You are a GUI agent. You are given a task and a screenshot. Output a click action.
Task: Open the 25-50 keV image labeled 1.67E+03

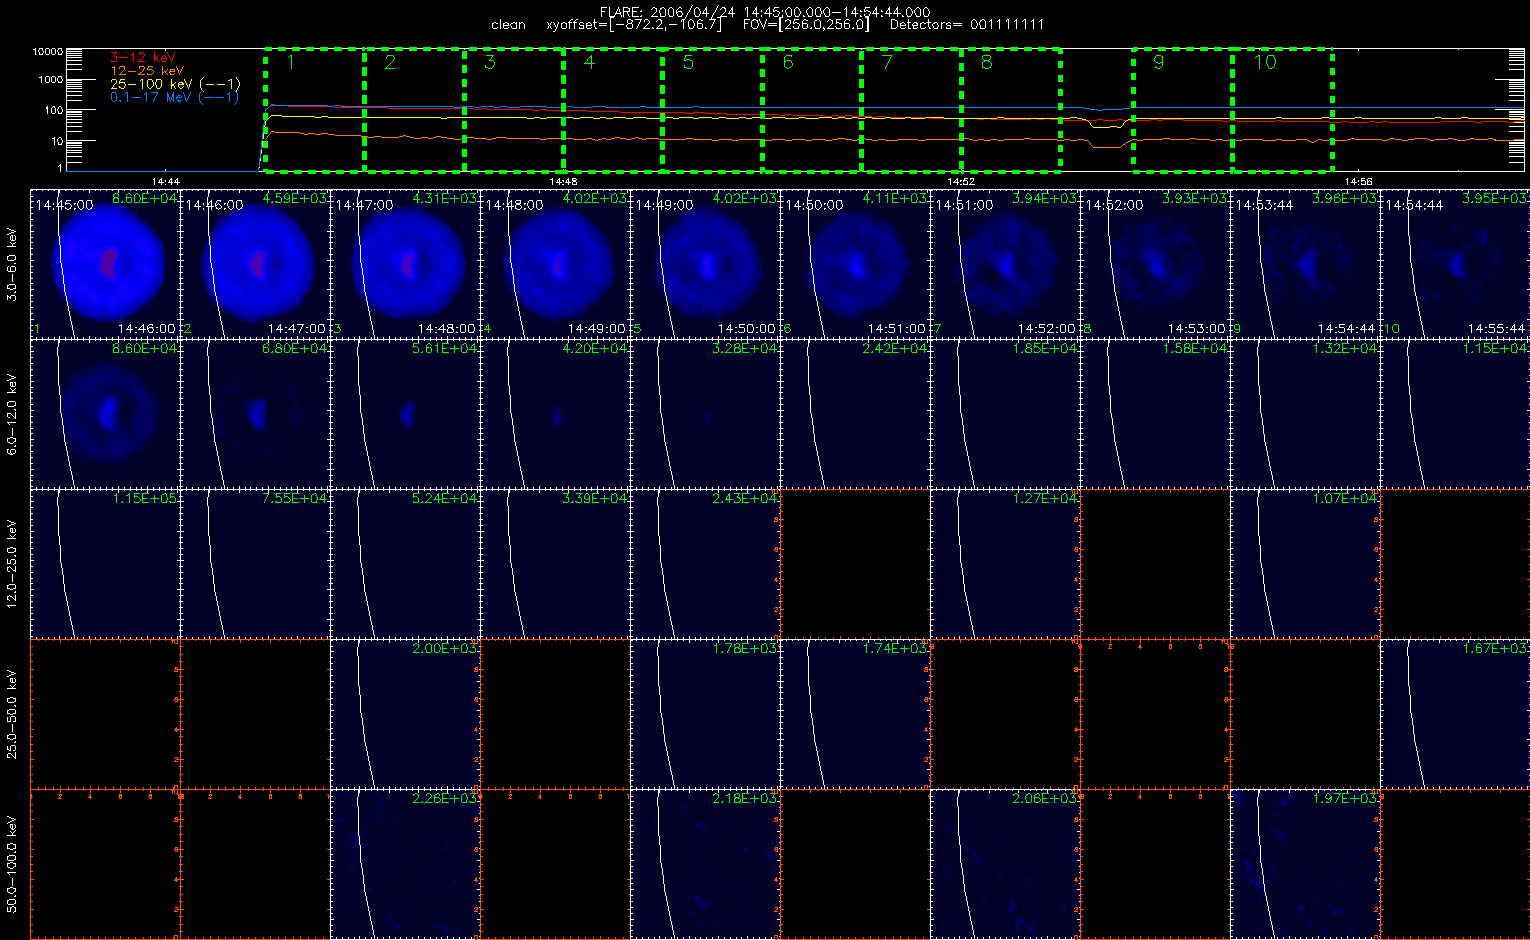1455,713
